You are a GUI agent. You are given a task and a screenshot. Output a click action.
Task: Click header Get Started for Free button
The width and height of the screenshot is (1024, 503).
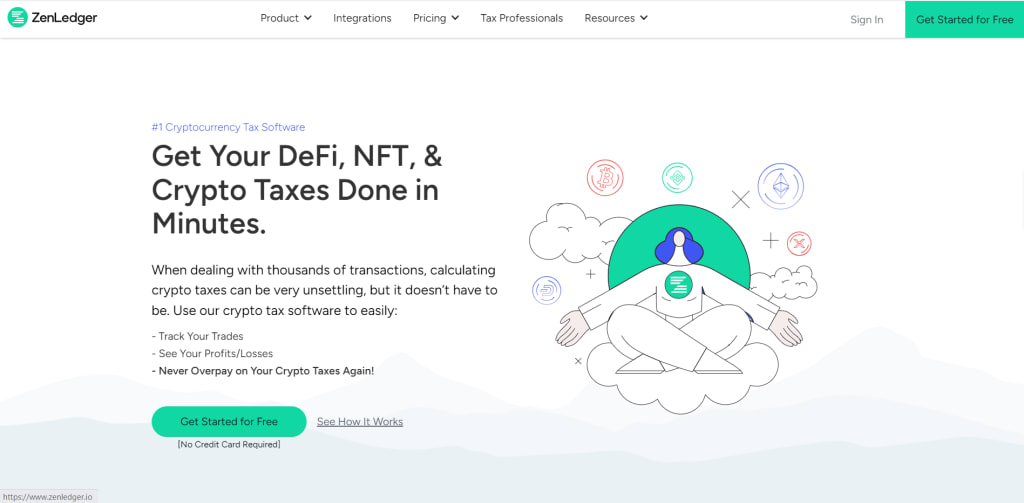pos(965,20)
